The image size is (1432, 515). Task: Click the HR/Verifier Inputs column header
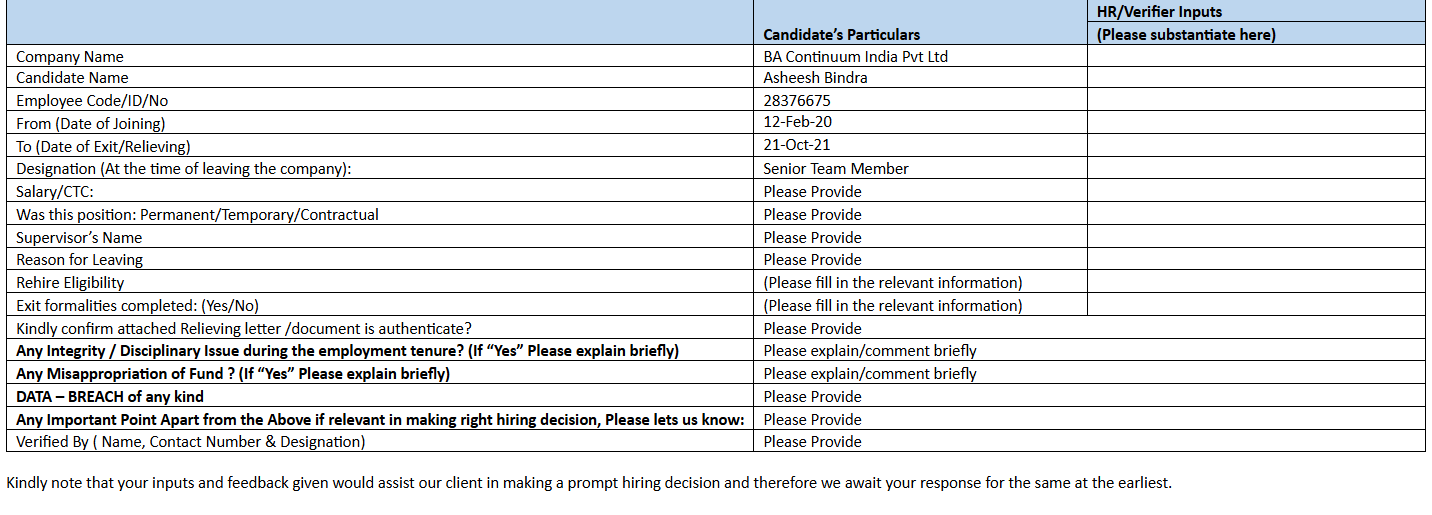point(1160,13)
